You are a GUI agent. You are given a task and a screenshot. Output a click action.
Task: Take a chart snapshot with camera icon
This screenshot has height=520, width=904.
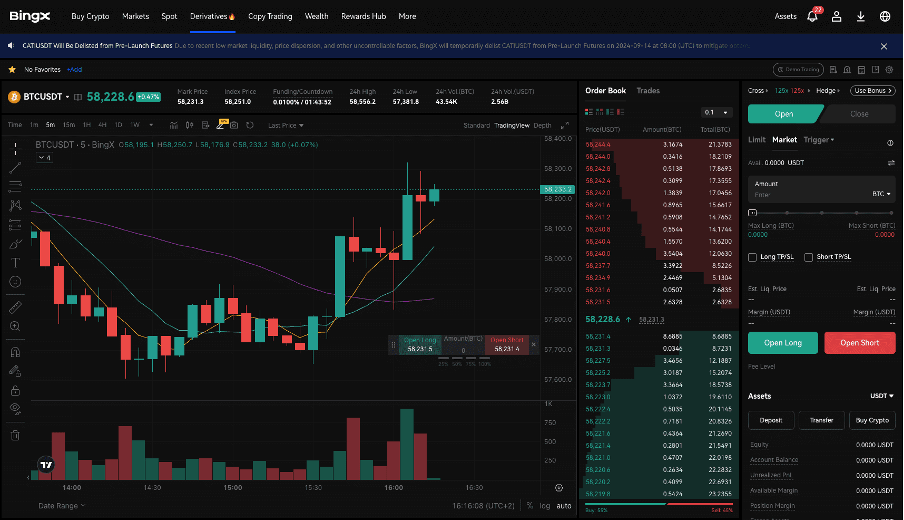pos(234,125)
